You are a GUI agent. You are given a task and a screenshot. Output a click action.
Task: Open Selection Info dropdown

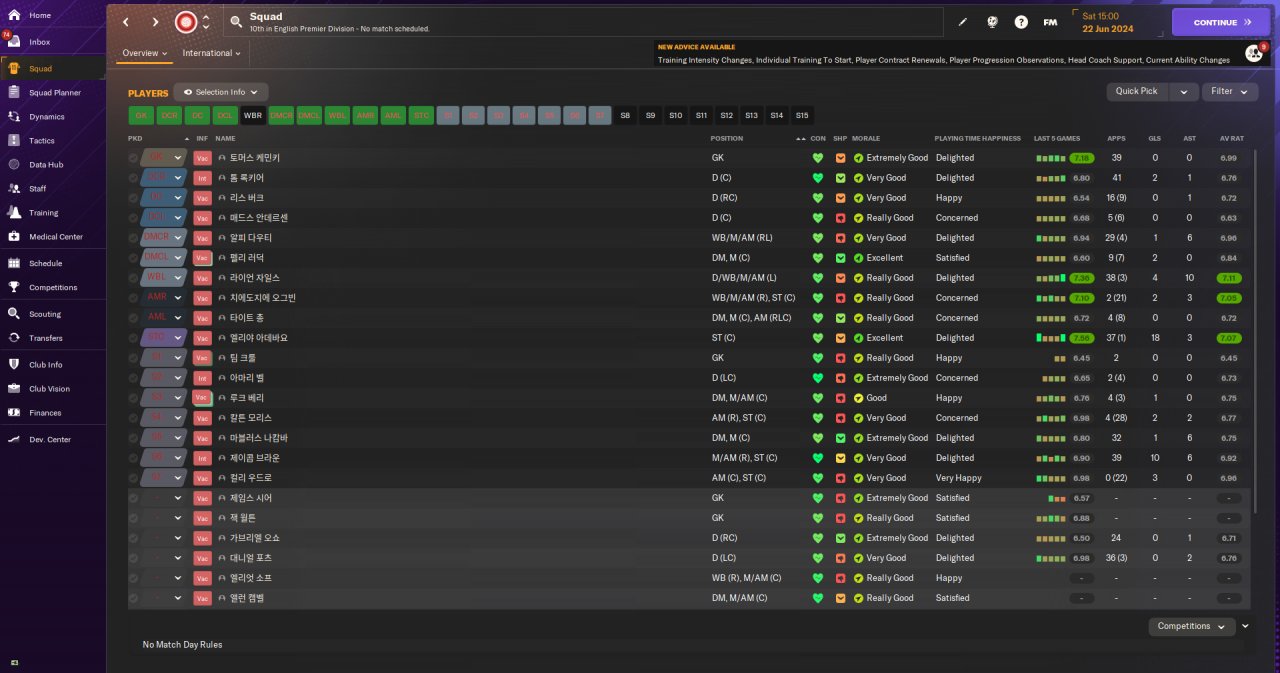[x=221, y=92]
